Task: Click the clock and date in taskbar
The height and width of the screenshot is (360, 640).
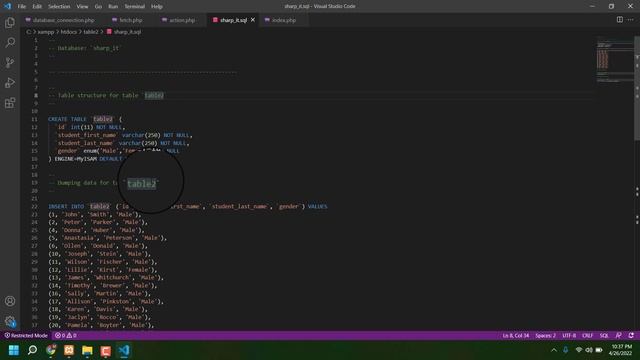Action: pos(620,350)
